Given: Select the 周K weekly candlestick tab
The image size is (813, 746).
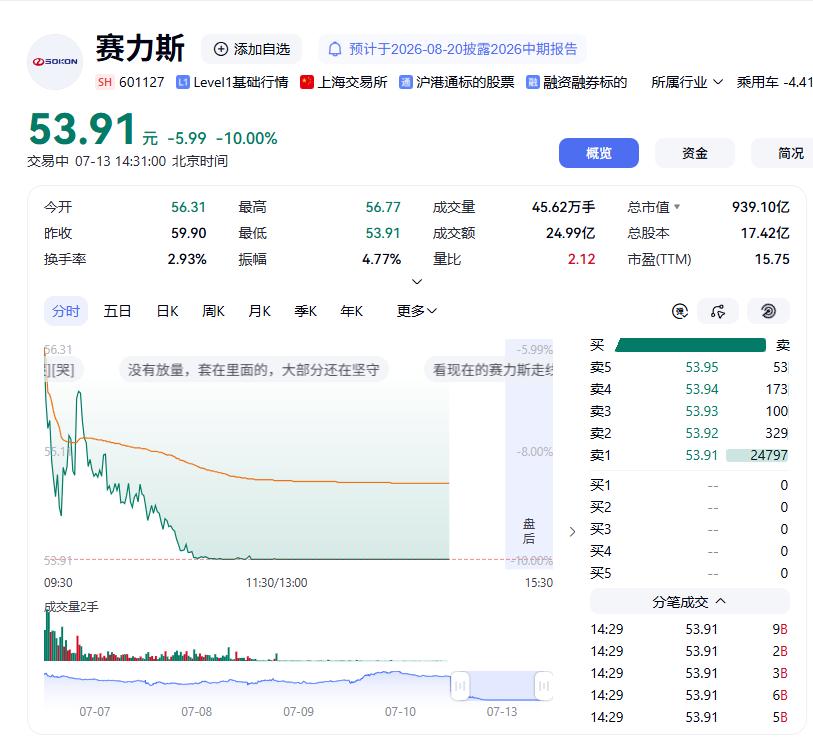Looking at the screenshot, I should (x=213, y=311).
